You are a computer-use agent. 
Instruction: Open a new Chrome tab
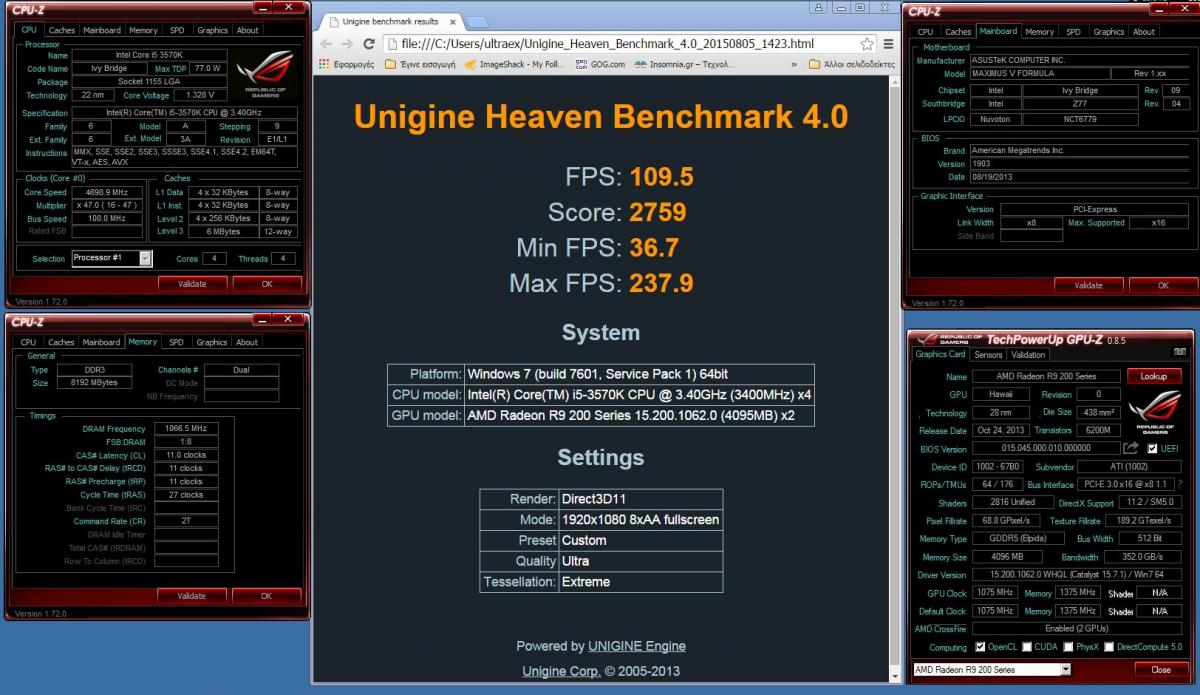479,21
